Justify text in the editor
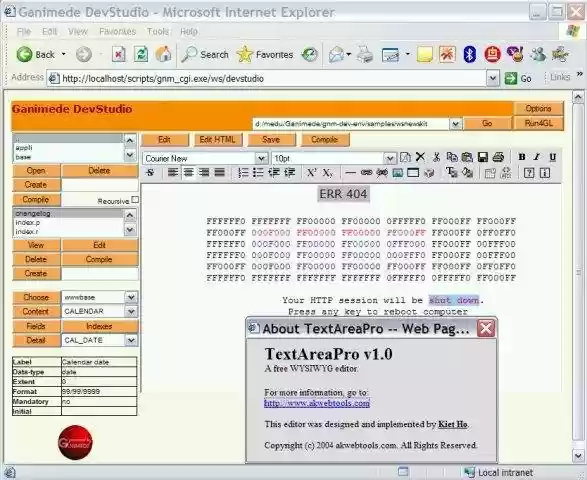Screen dimensions: 587x480 pyautogui.click(x=220, y=173)
